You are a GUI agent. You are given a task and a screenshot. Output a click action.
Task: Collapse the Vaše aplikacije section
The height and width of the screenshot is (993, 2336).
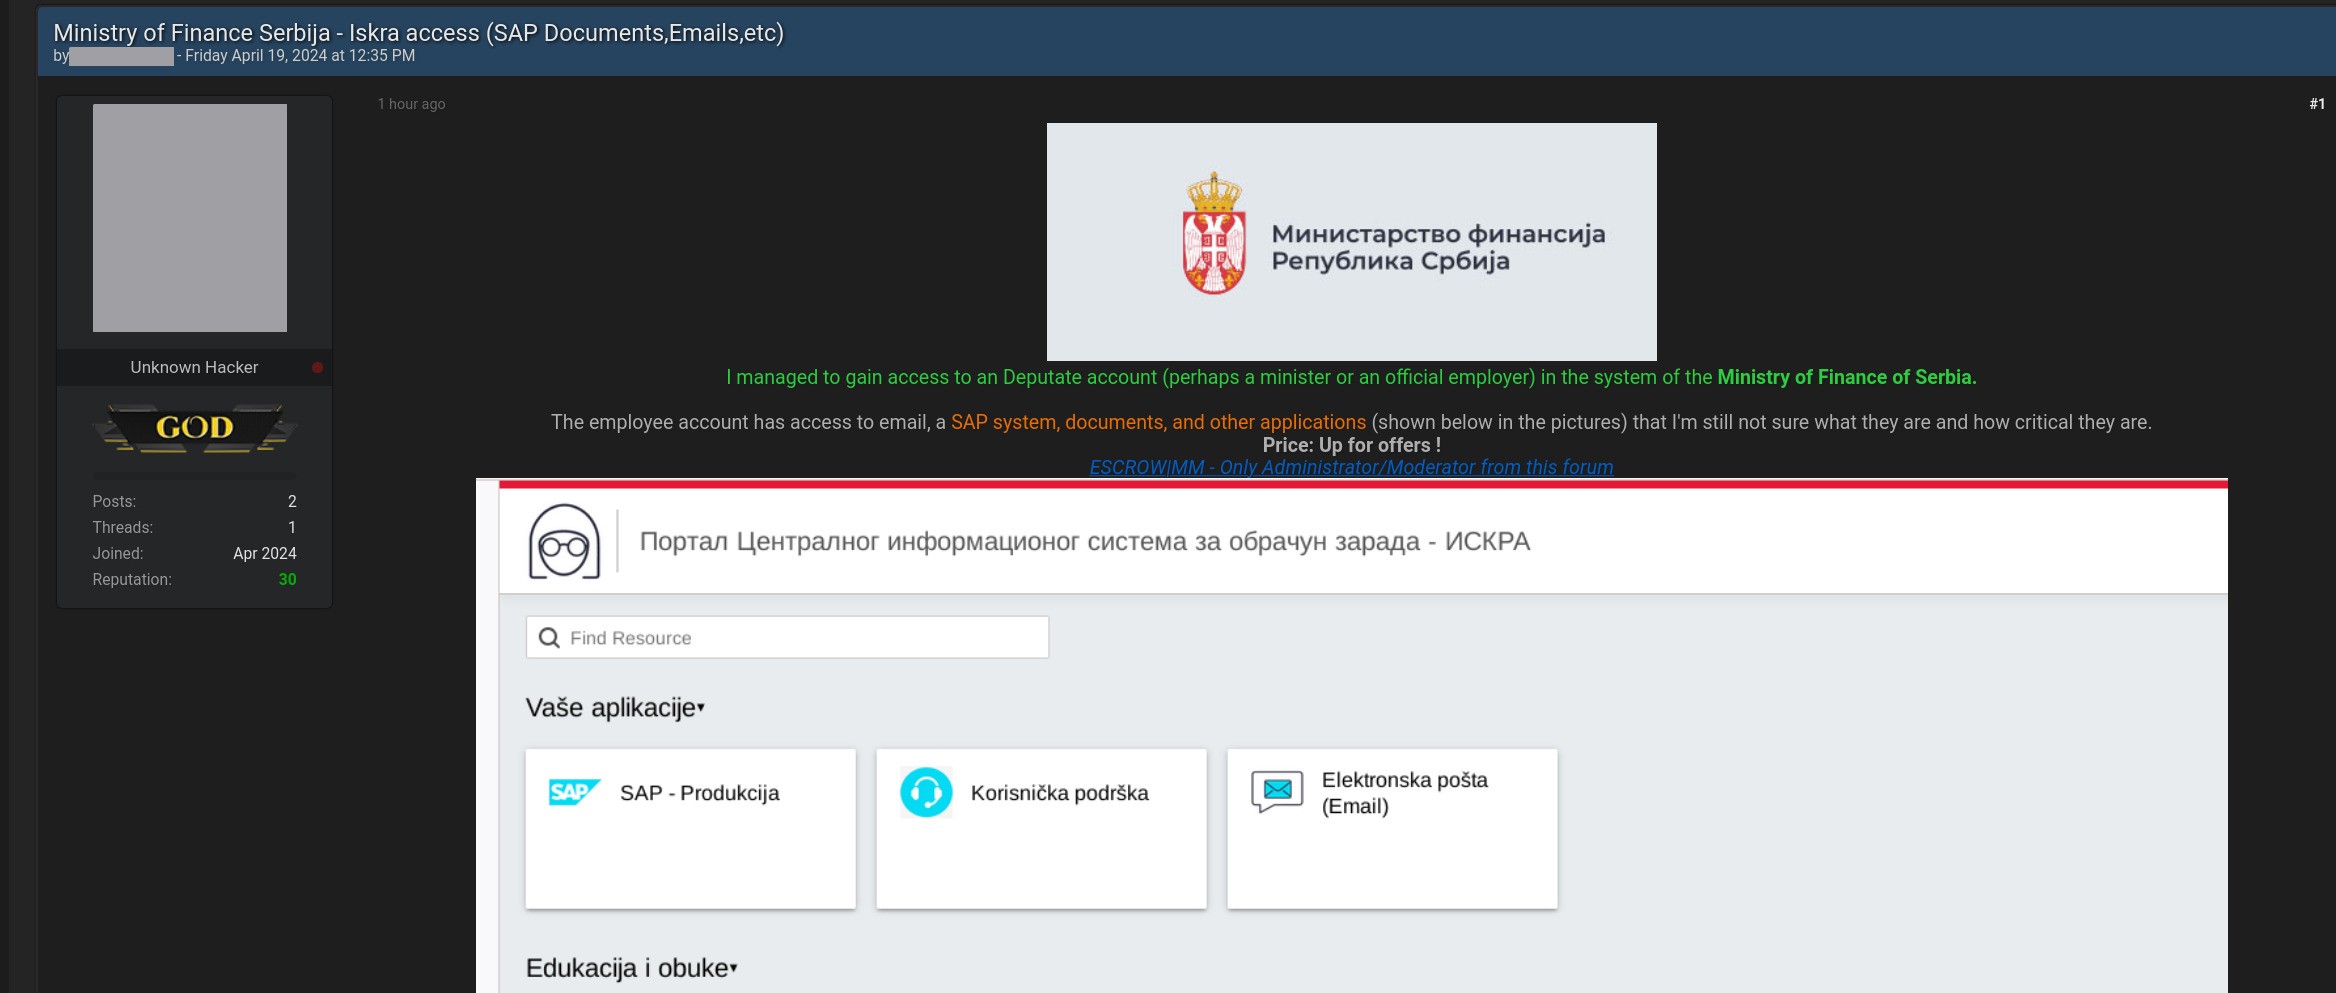point(615,708)
